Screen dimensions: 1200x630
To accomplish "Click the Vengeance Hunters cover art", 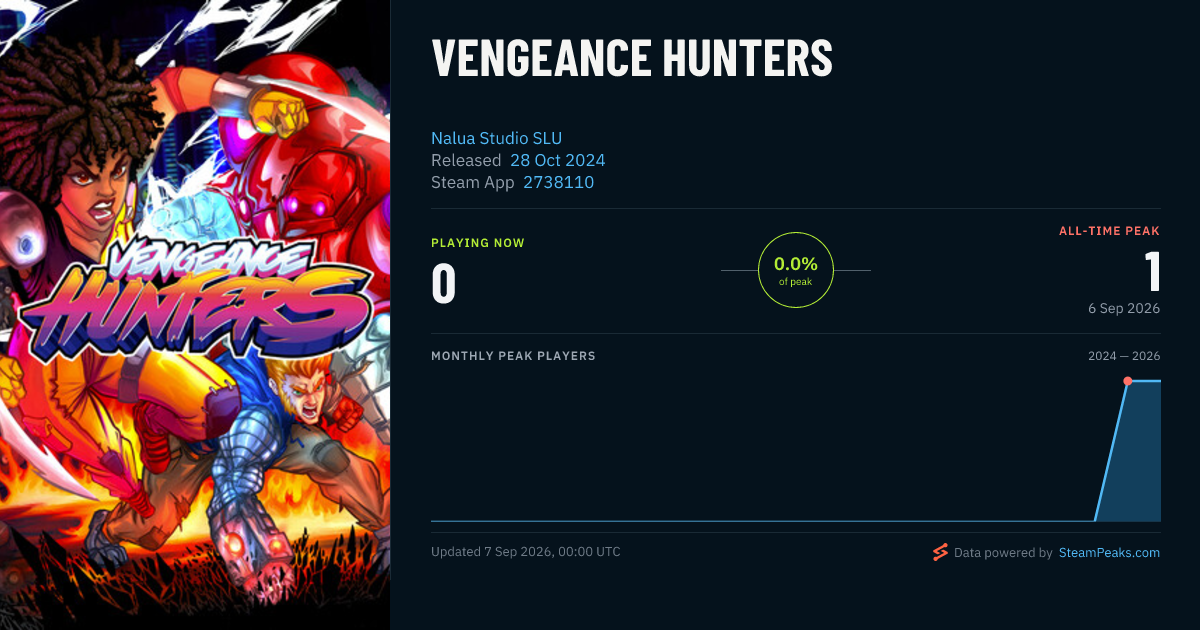I will coord(195,315).
